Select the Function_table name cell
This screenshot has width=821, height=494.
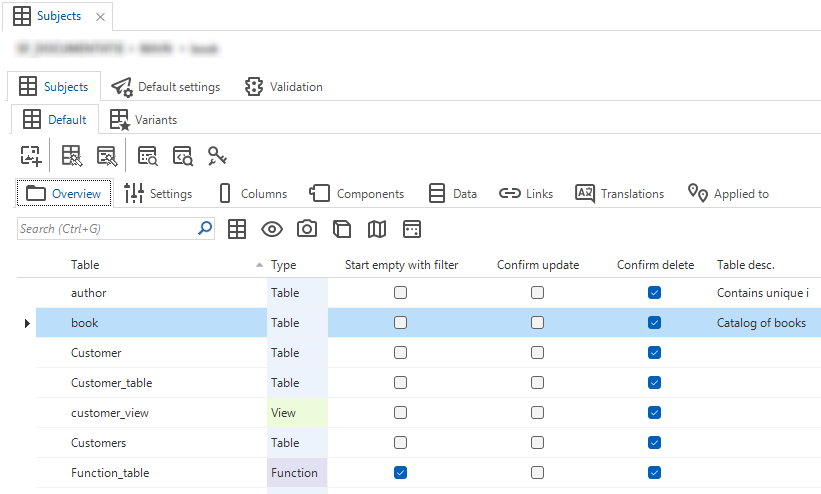coord(151,473)
